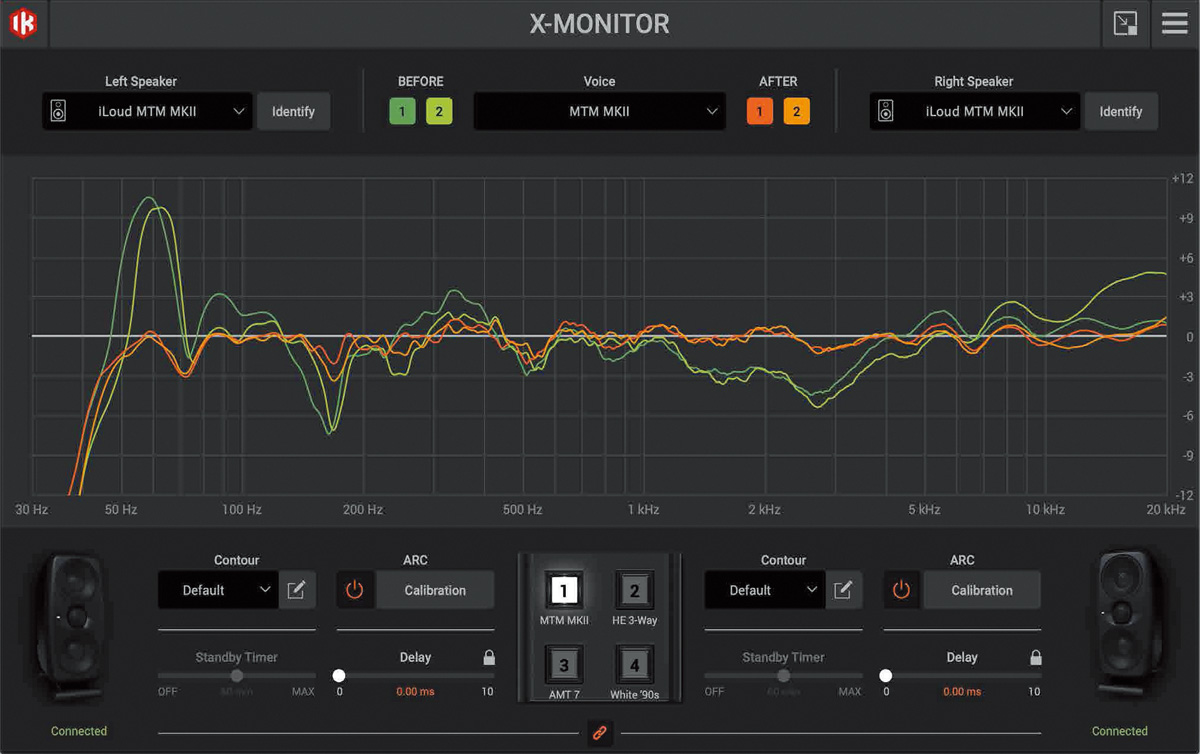Image resolution: width=1200 pixels, height=754 pixels.
Task: Toggle the right Delay lock icon
Action: [x=1035, y=658]
